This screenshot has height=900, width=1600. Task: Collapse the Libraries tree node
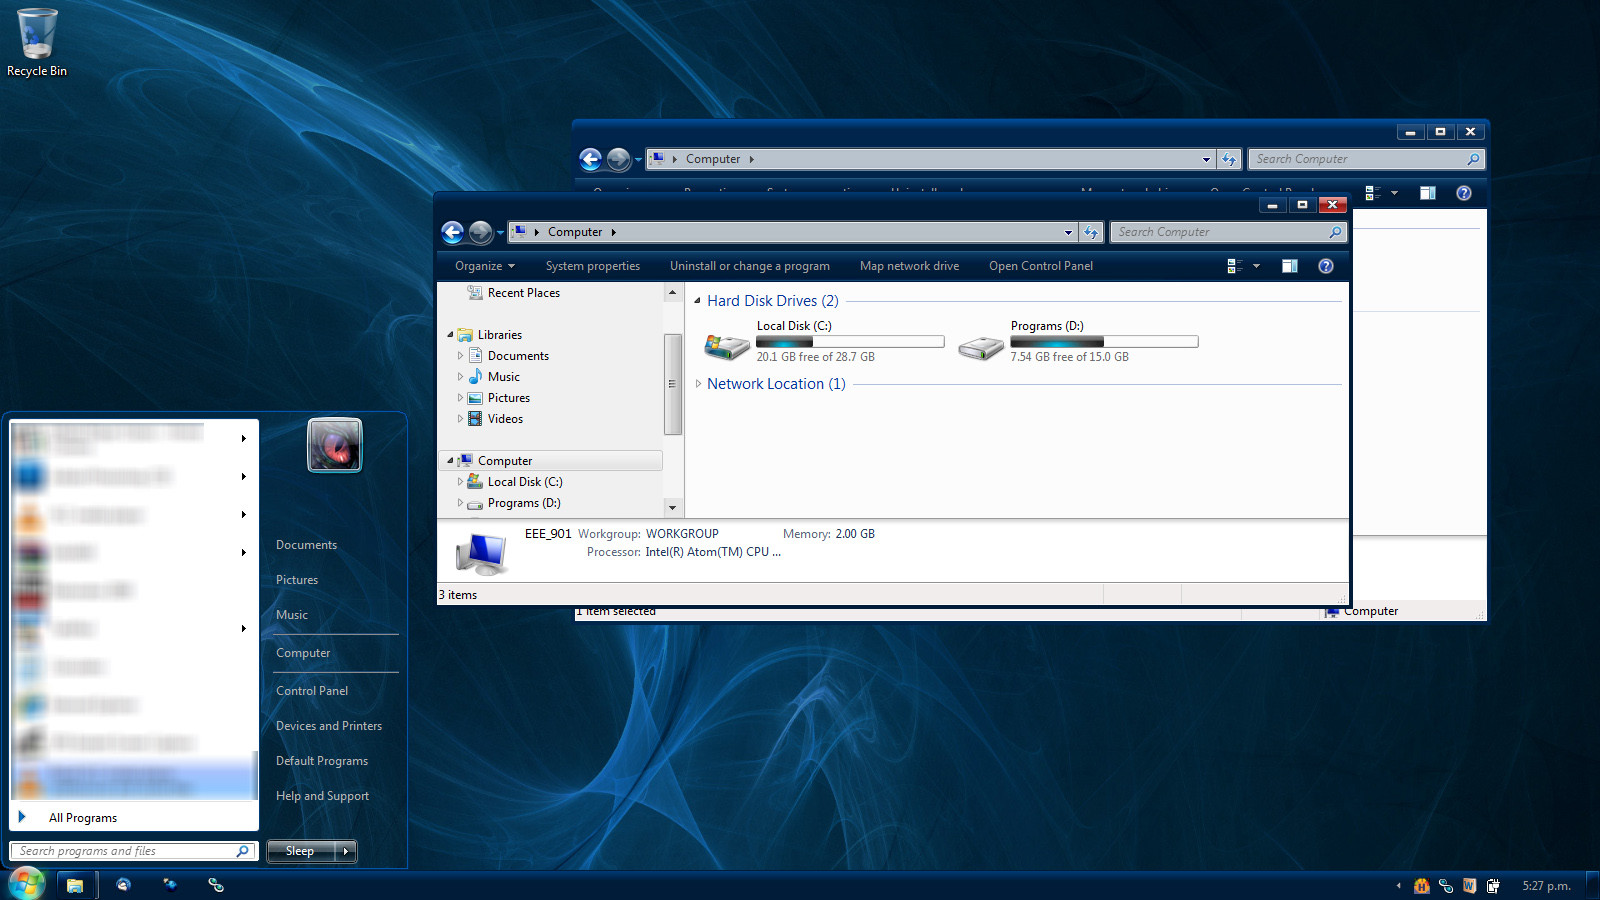[450, 335]
